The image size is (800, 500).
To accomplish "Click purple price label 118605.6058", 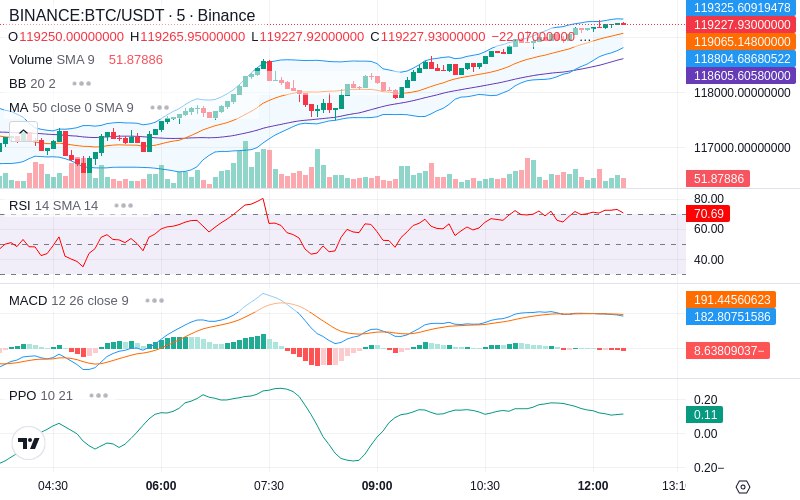I will [741, 76].
